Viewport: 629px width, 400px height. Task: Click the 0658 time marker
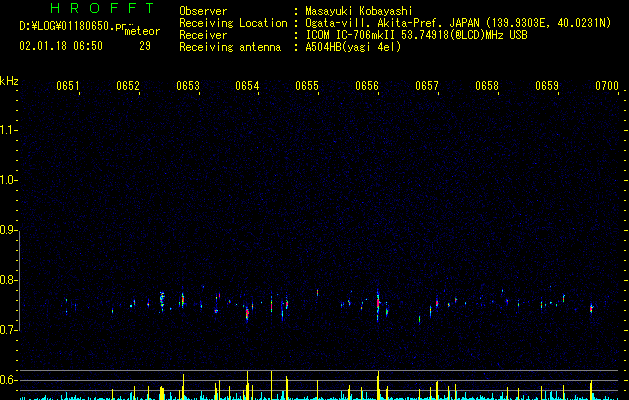click(487, 86)
